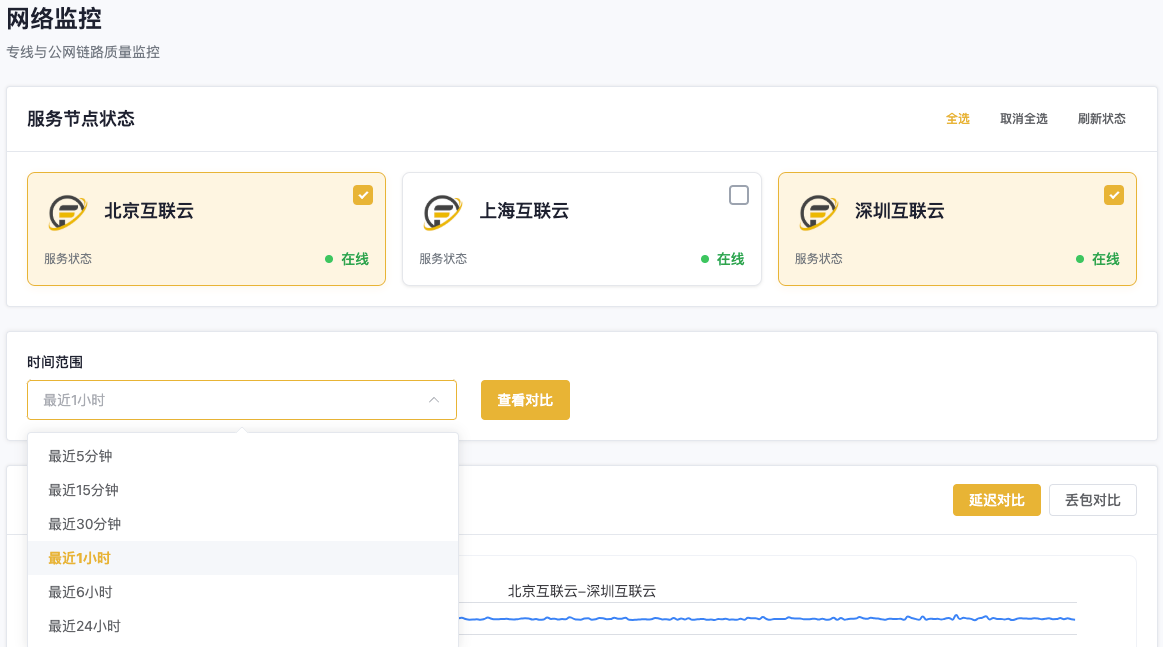Uncheck the 北京互联云 node checkbox
The image size is (1163, 647).
click(363, 195)
